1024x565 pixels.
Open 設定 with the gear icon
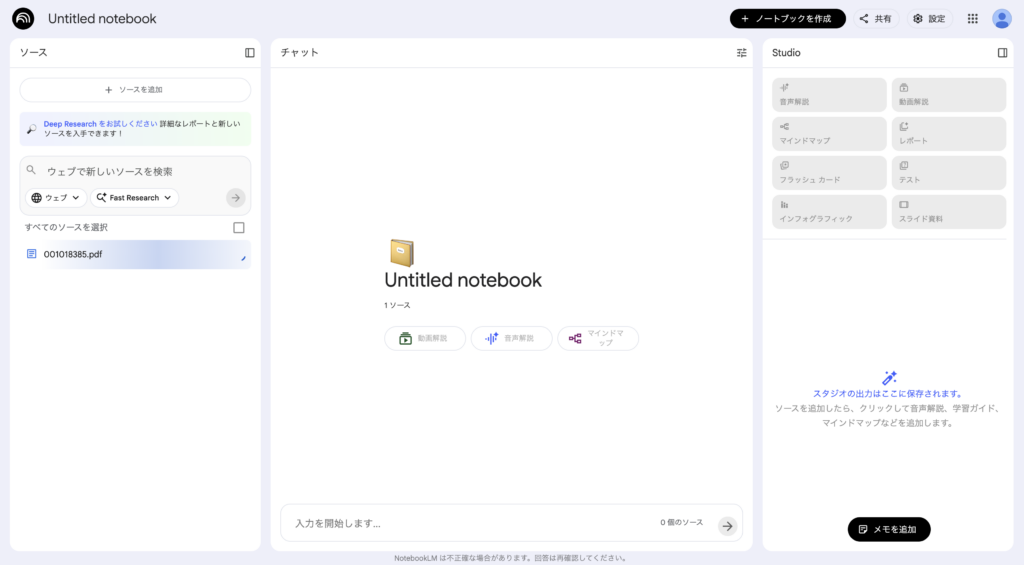tap(929, 19)
